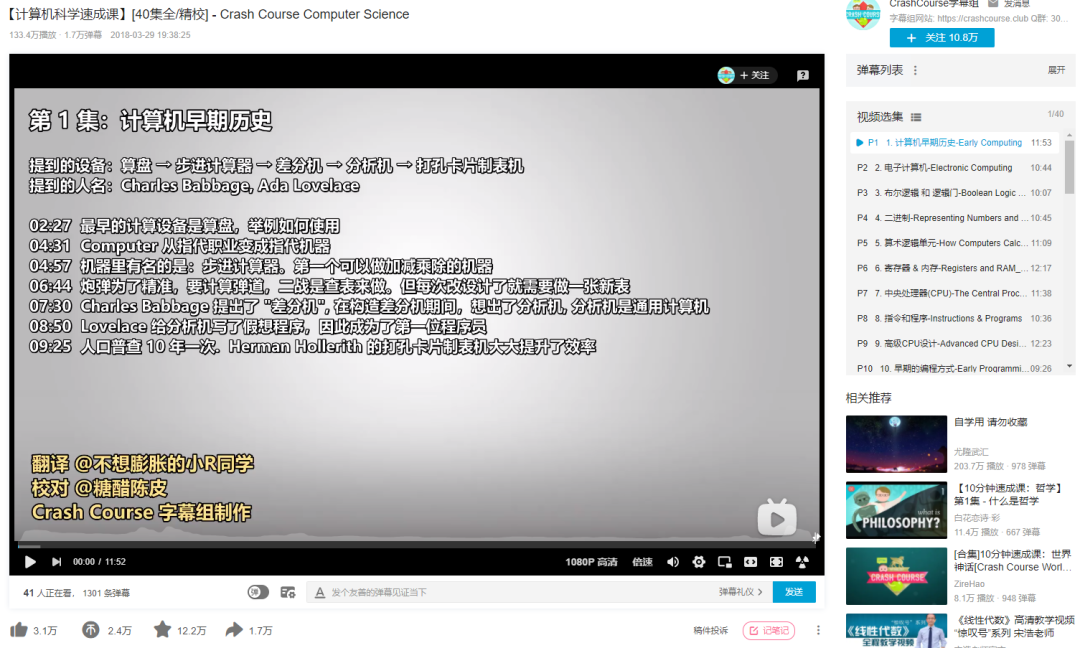Image resolution: width=1080 pixels, height=648 pixels.
Task: Open feedback question icon in player top
Action: [x=802, y=76]
